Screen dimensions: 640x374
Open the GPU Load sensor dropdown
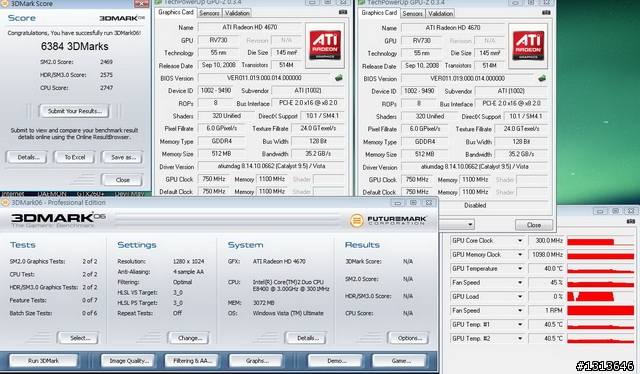pyautogui.click(x=520, y=296)
